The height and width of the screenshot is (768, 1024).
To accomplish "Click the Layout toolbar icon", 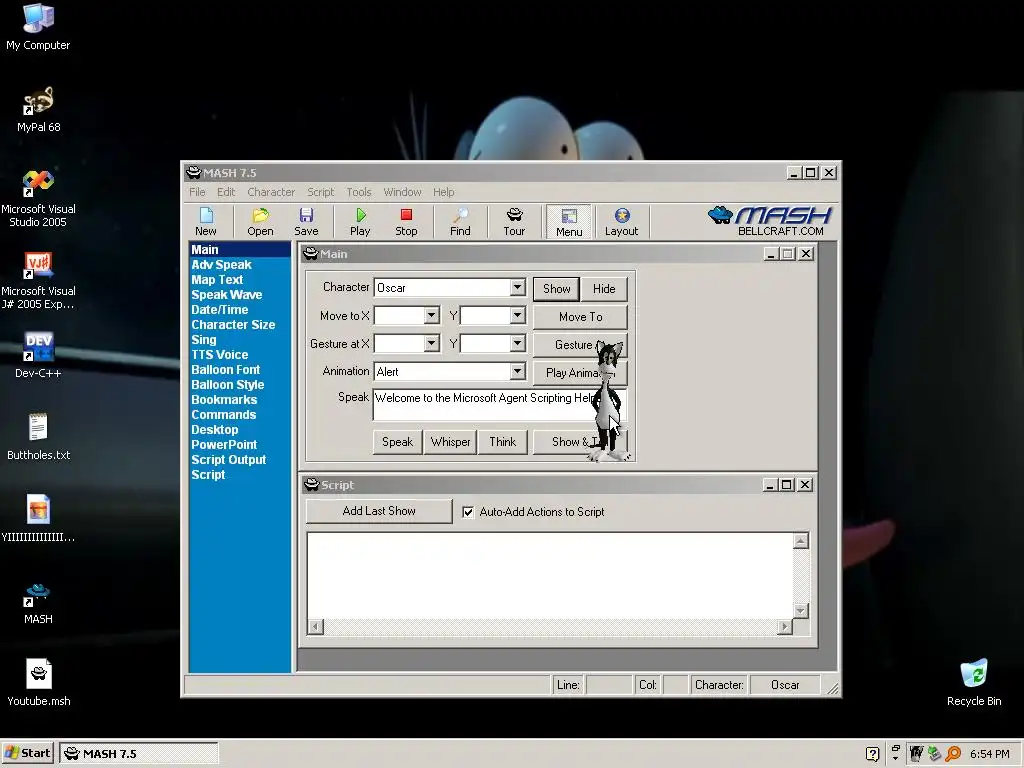I will (621, 221).
